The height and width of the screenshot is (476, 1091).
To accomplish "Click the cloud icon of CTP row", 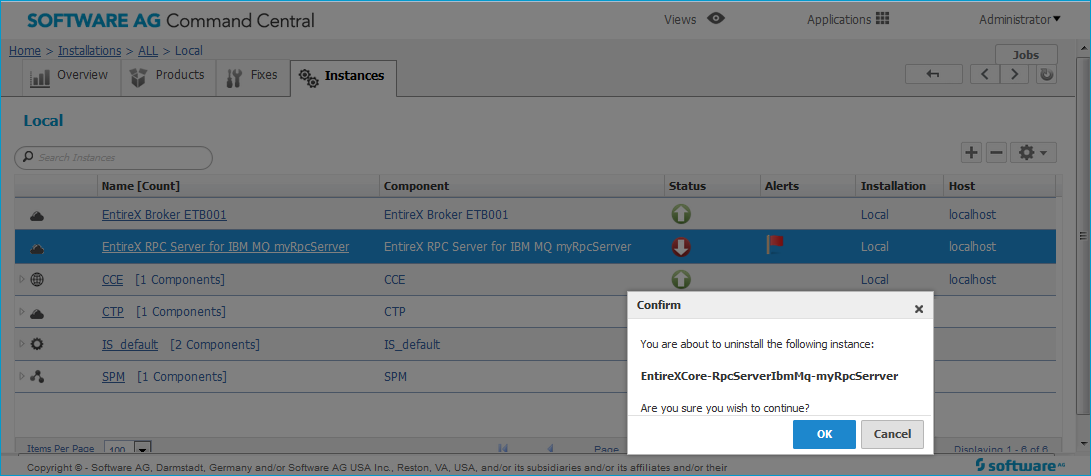I will [38, 313].
